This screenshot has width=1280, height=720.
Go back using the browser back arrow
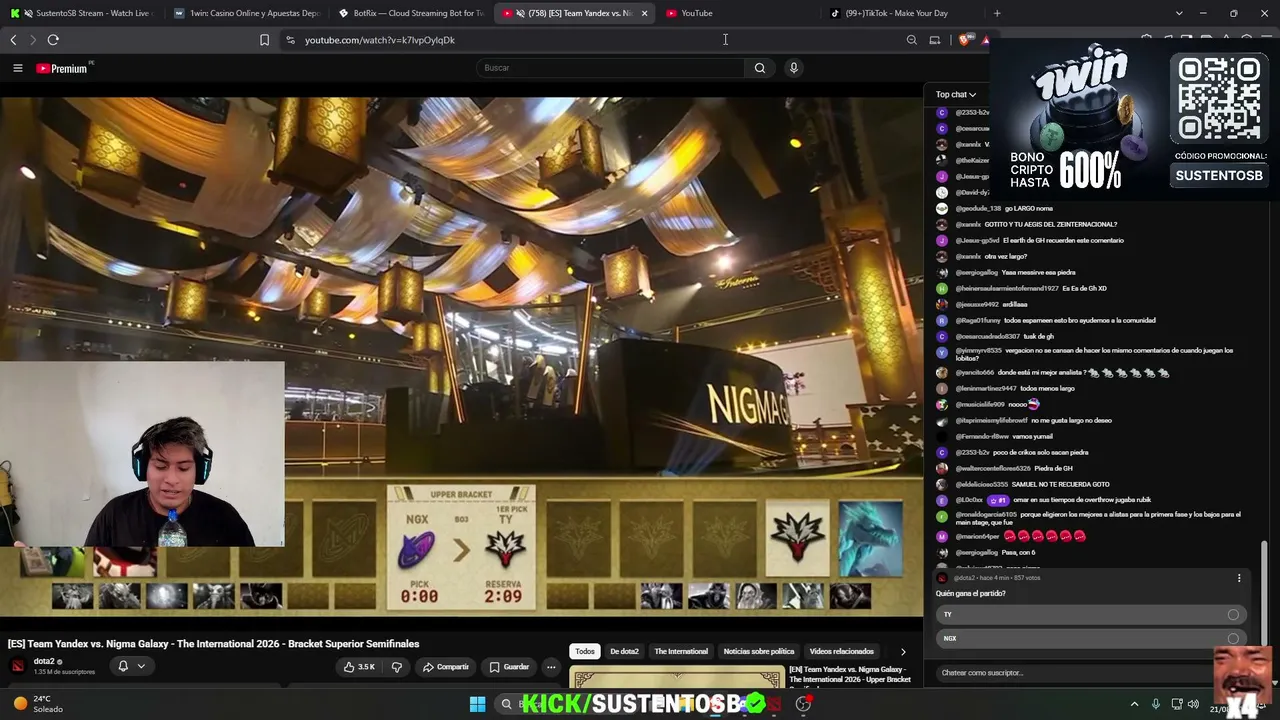13,40
